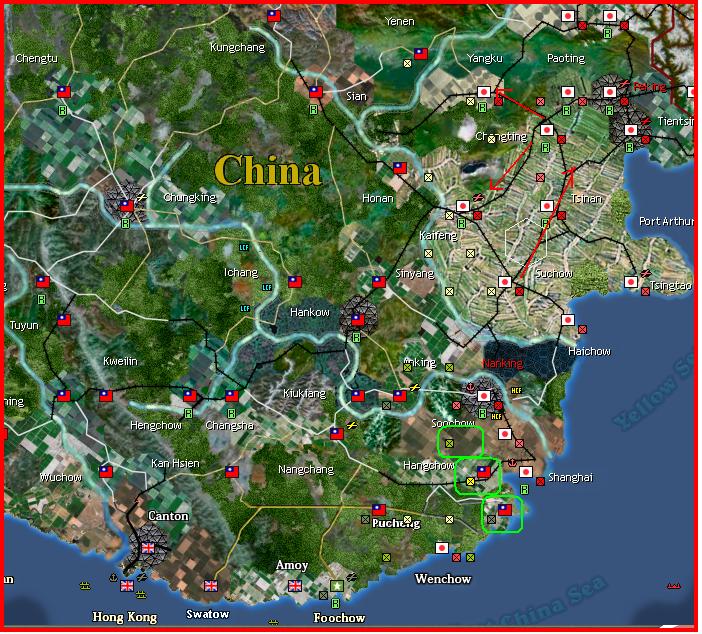Click the Haichow label
The height and width of the screenshot is (634, 702).
coord(589,351)
